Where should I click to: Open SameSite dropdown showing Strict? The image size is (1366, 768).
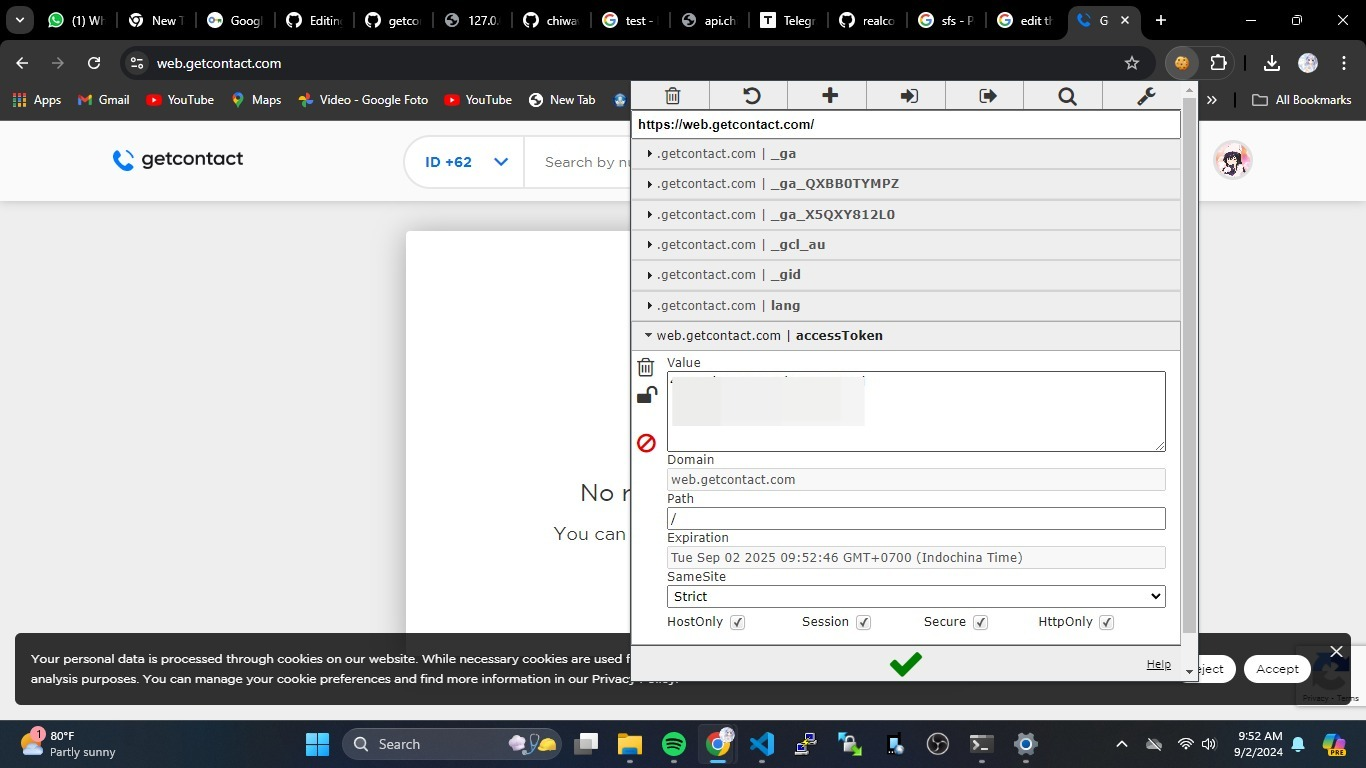[x=916, y=596]
